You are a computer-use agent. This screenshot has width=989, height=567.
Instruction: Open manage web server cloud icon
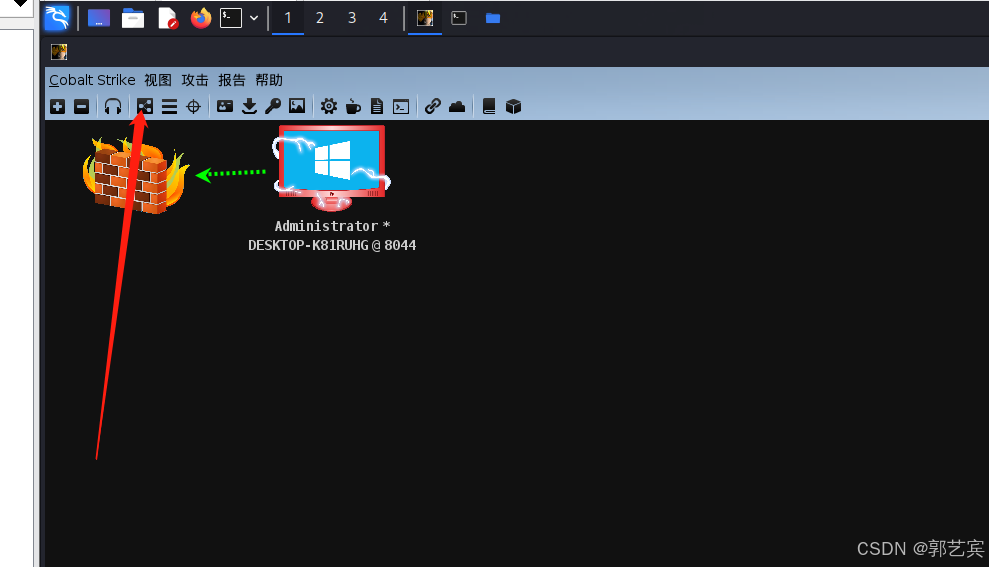tap(457, 107)
